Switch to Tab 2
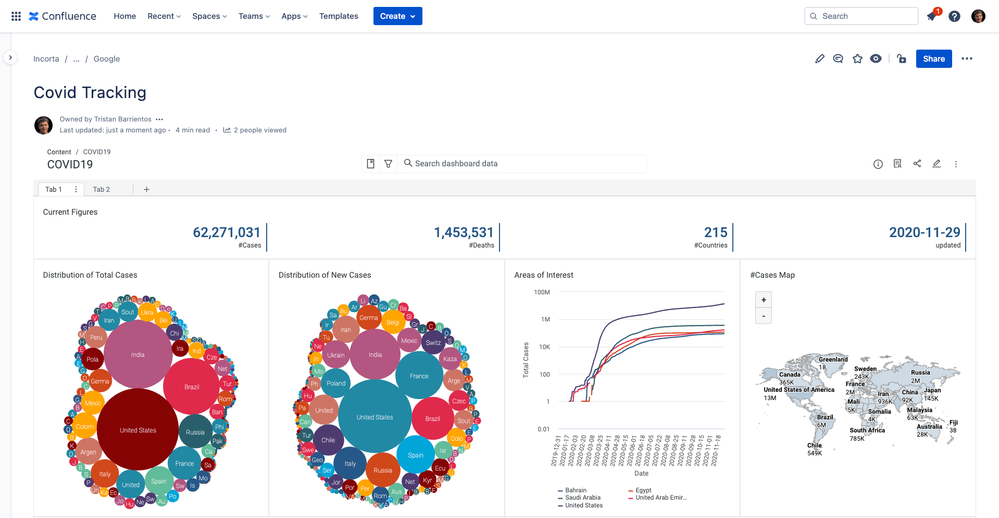Image resolution: width=999 pixels, height=518 pixels. pos(101,189)
